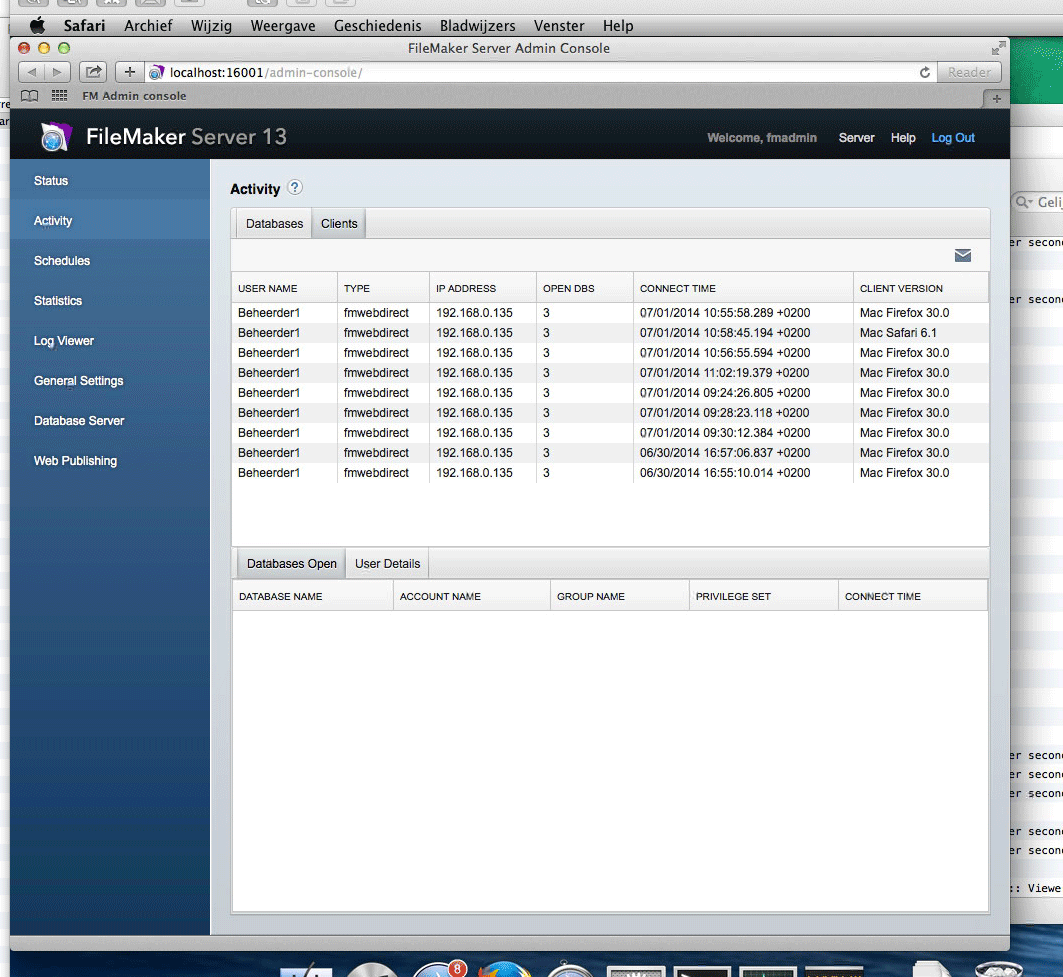The height and width of the screenshot is (977, 1063).
Task: Open the Help menu in FileMaker header
Action: point(903,138)
